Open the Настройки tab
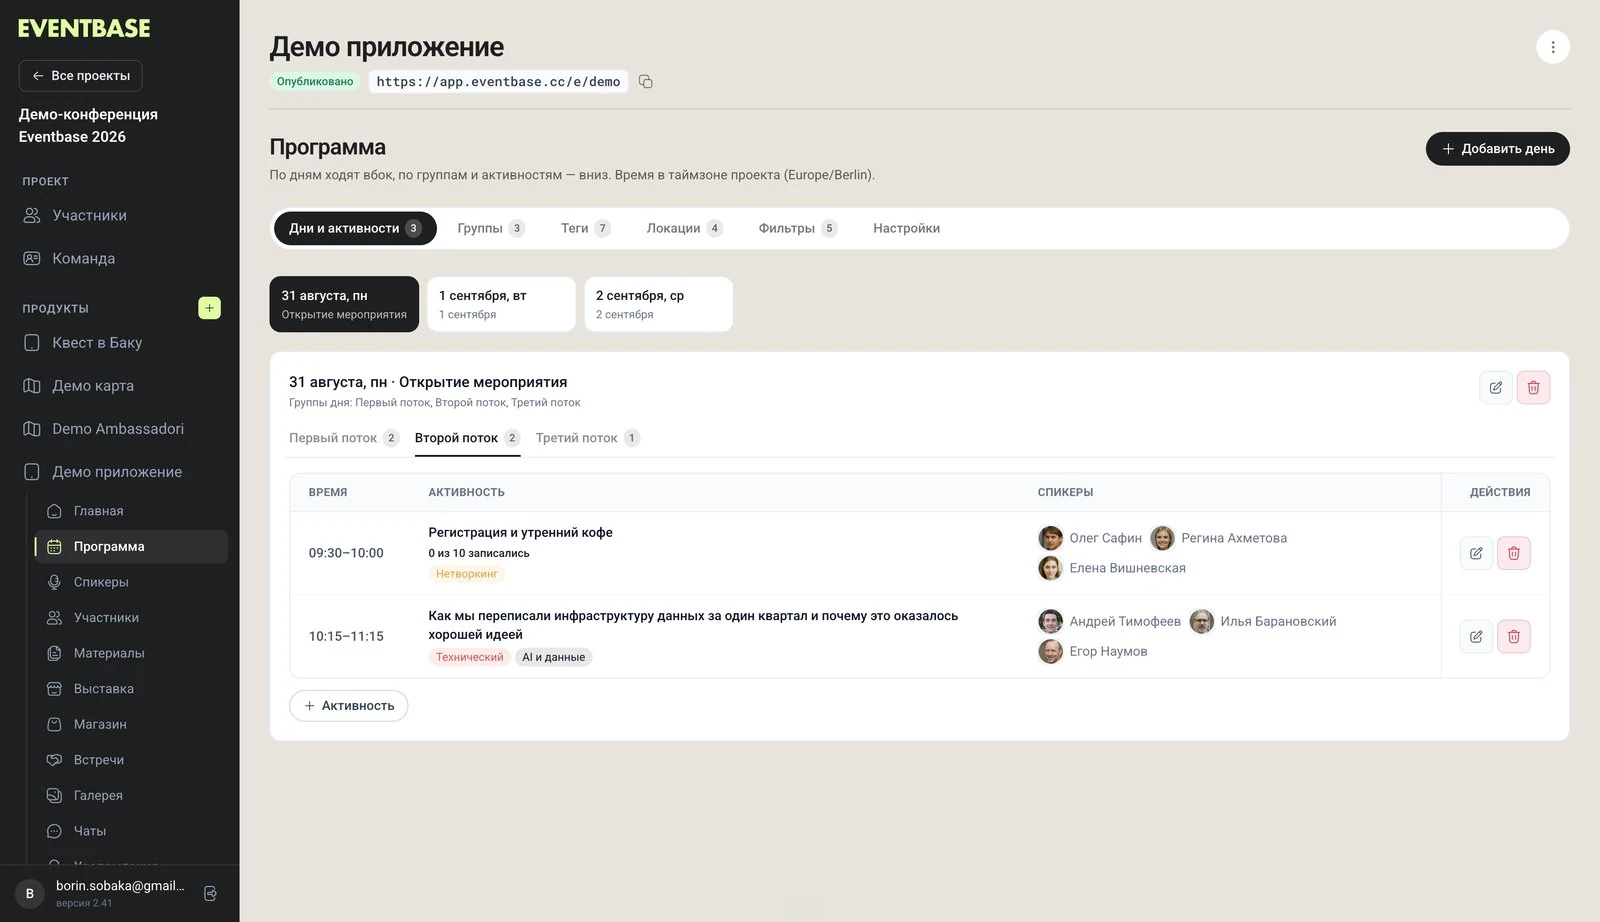This screenshot has height=922, width=1600. tap(906, 228)
